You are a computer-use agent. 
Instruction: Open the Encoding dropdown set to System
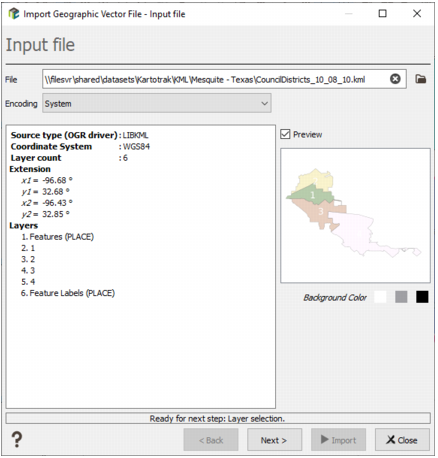coord(157,103)
